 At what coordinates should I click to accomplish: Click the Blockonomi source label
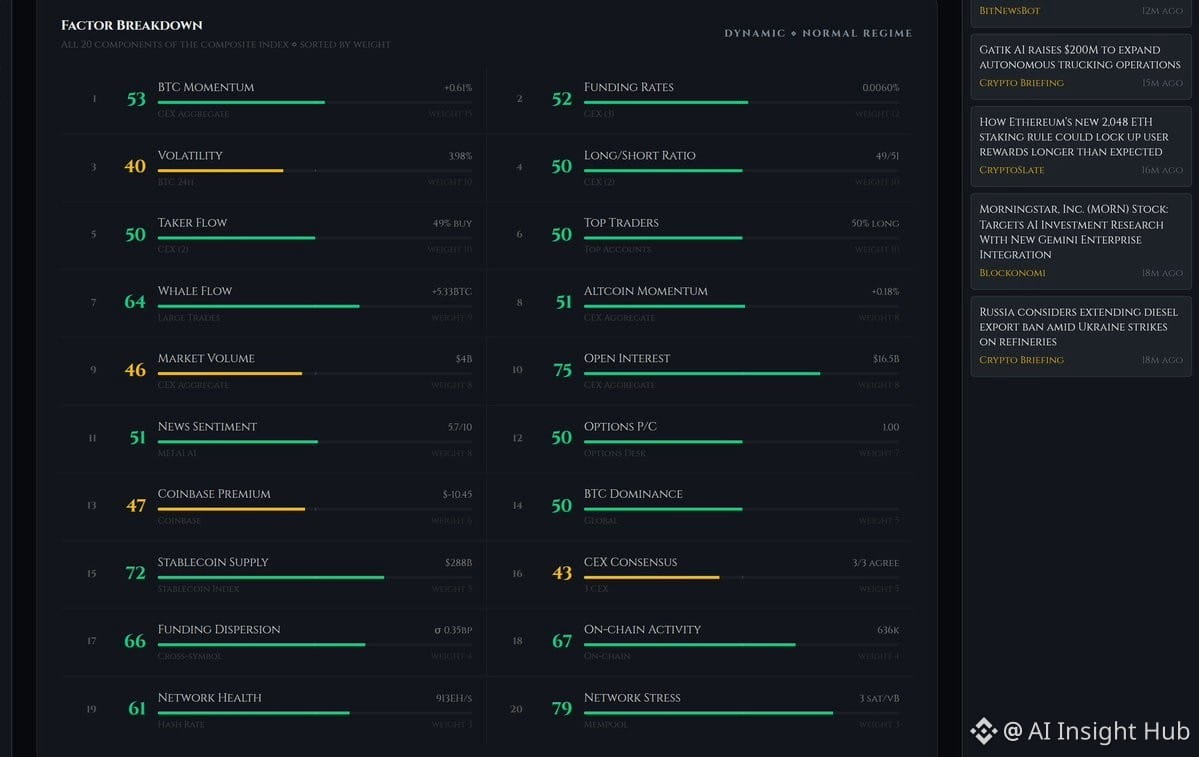pyautogui.click(x=1012, y=273)
